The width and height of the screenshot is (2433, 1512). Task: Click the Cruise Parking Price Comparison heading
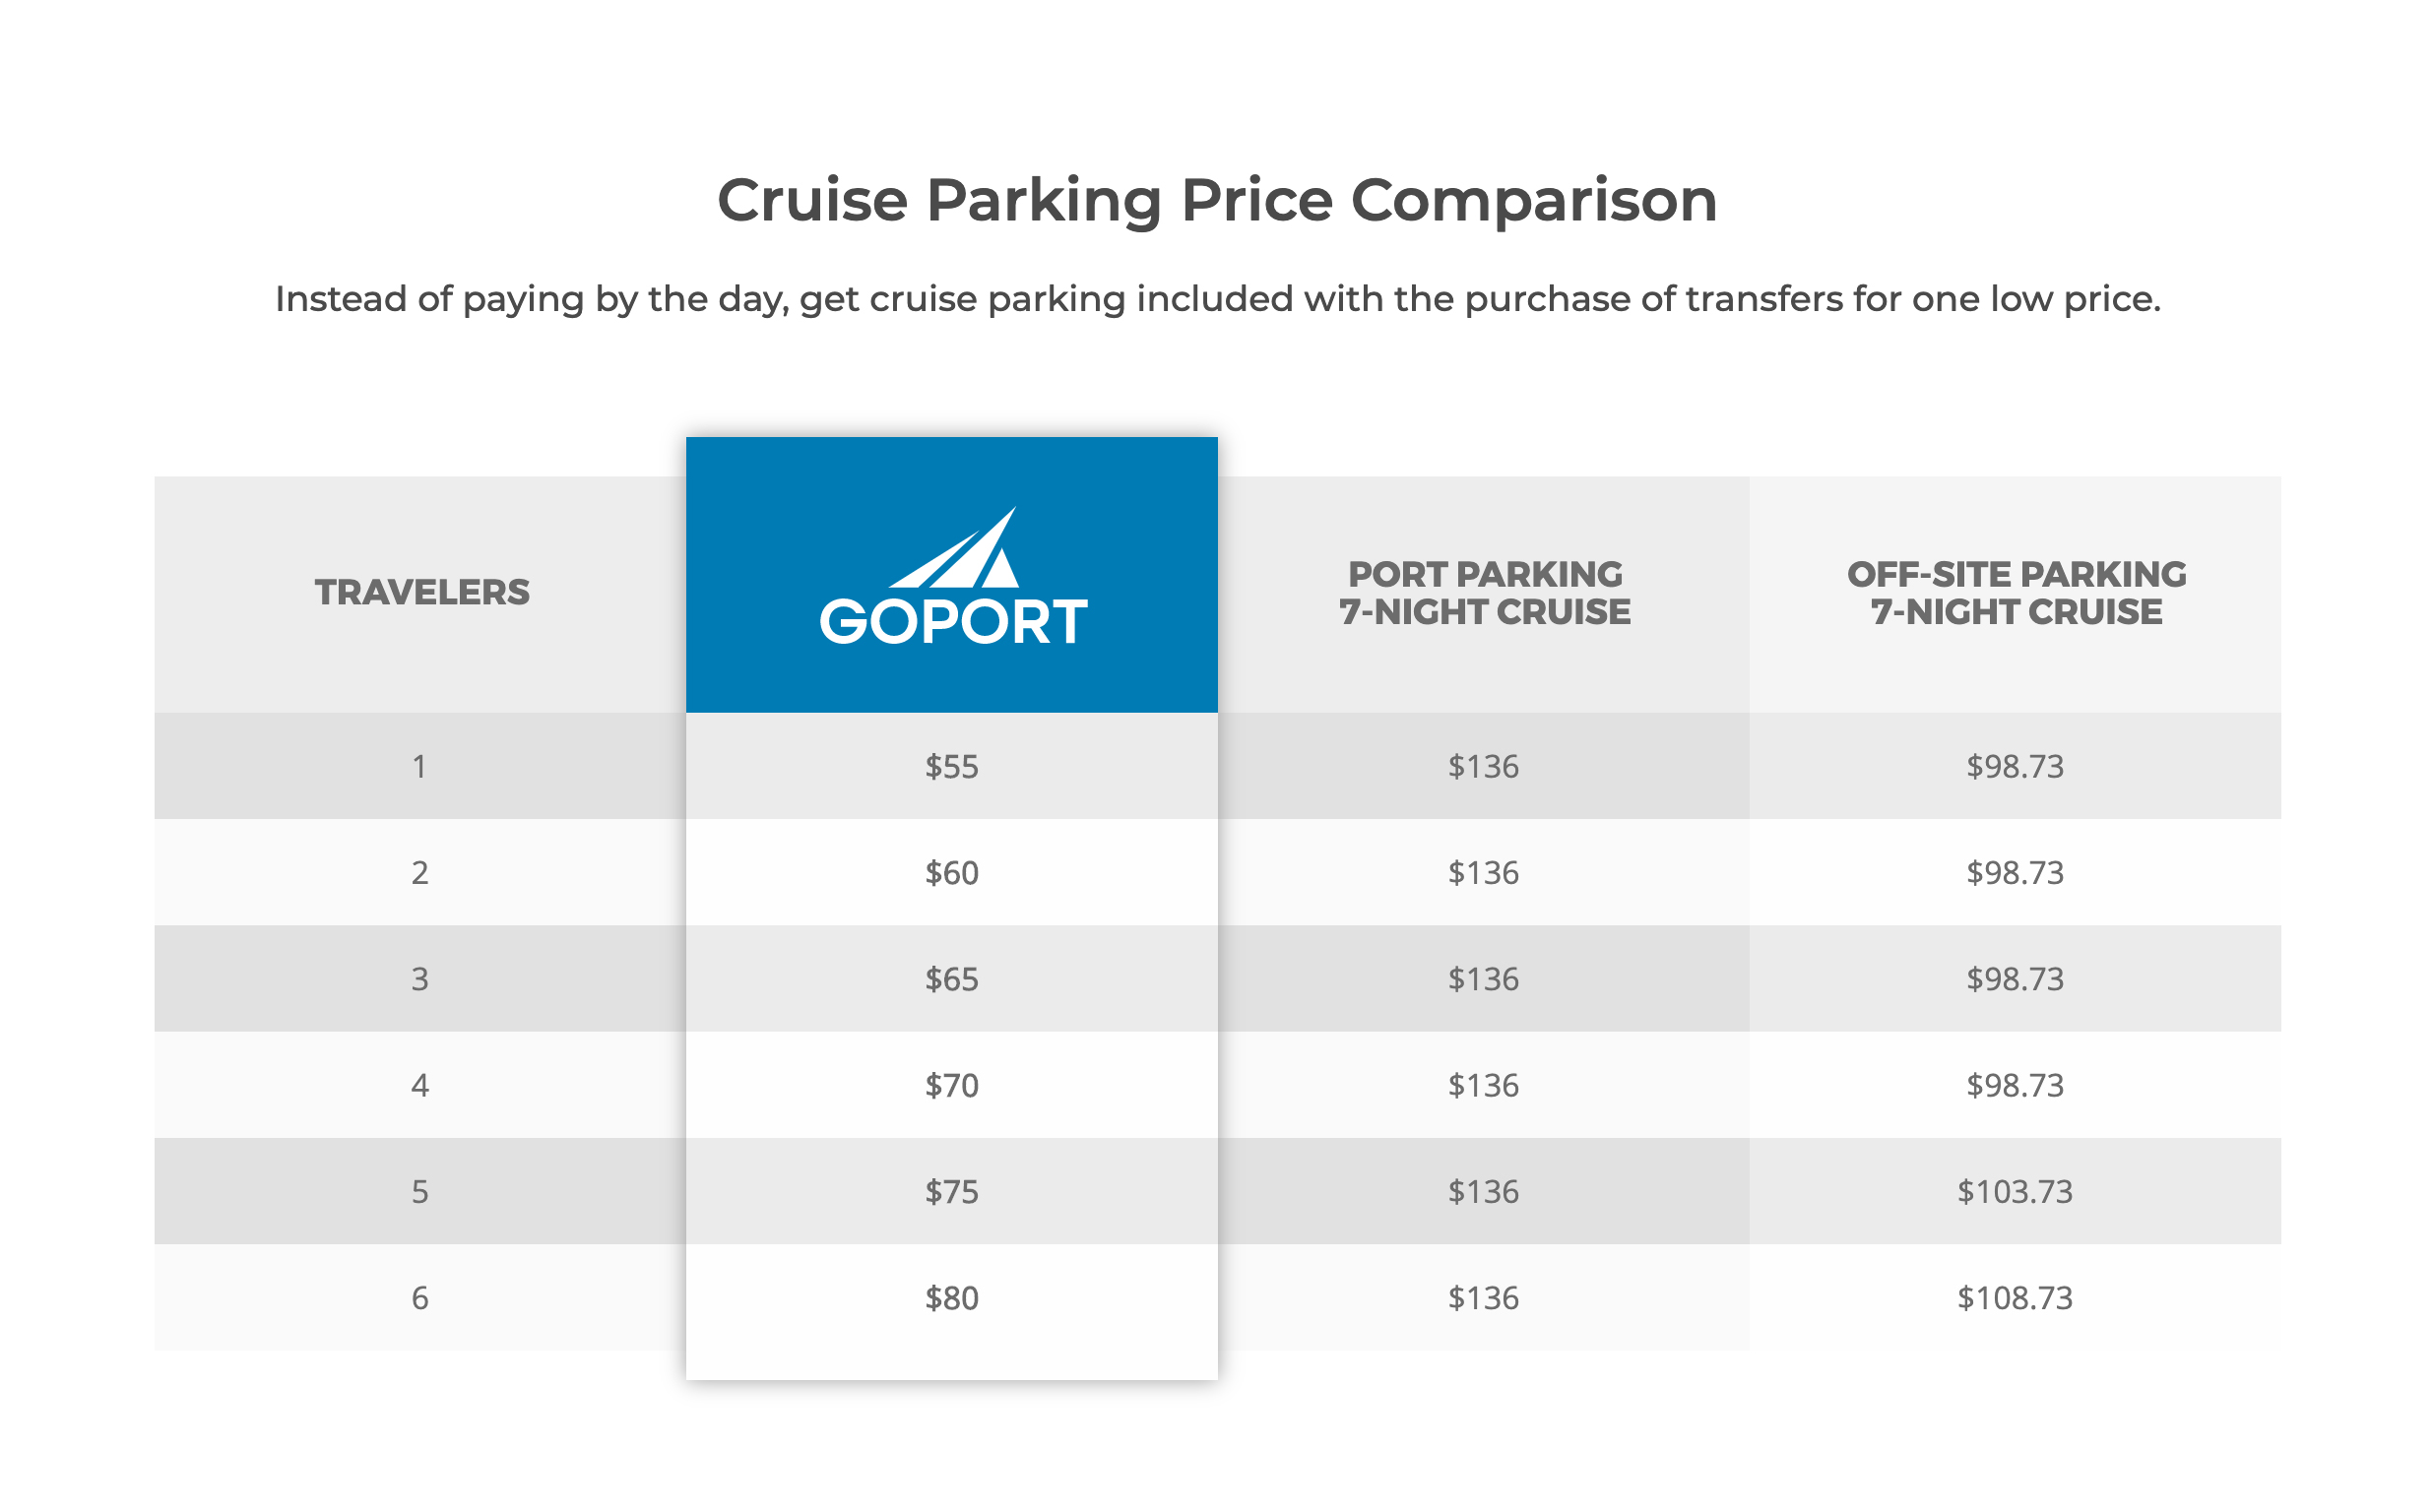1216,200
